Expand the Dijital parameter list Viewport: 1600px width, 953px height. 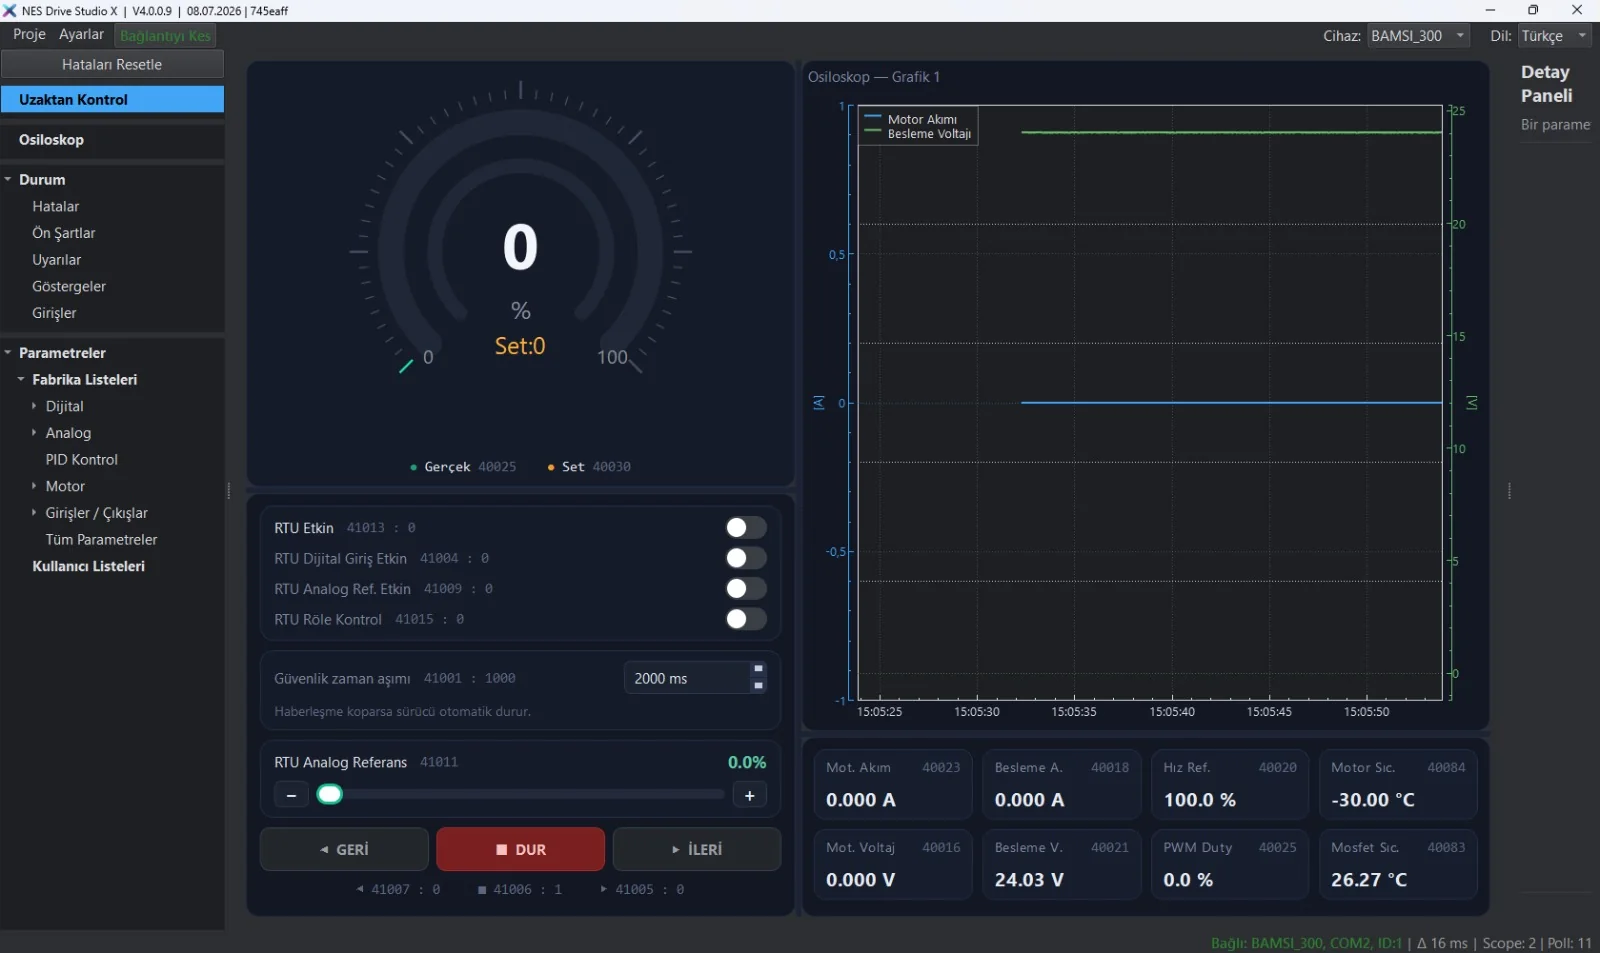(x=34, y=406)
